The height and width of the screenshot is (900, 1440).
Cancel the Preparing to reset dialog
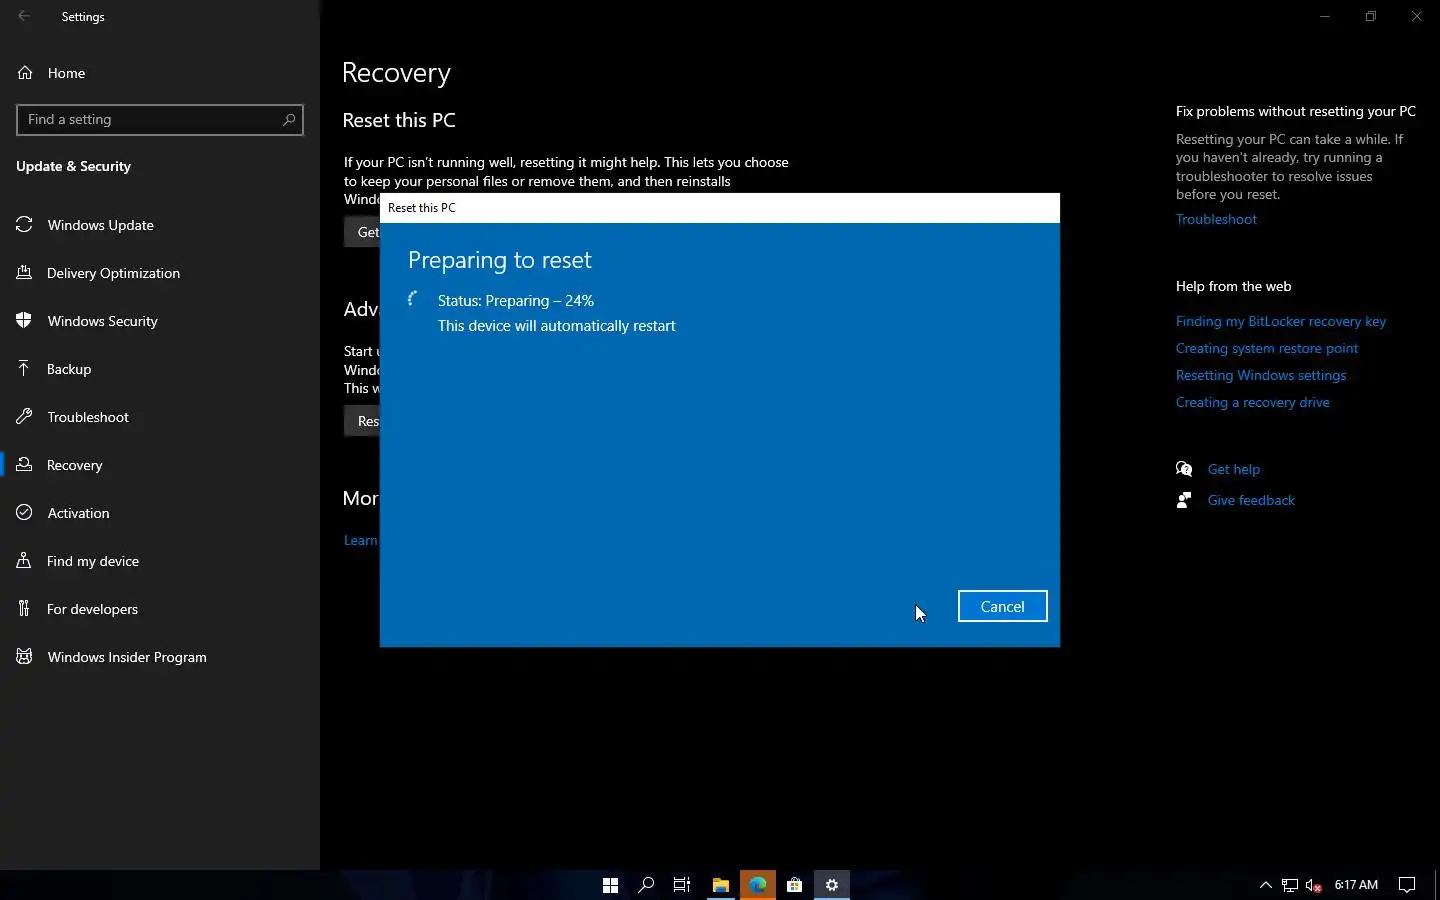point(1002,606)
